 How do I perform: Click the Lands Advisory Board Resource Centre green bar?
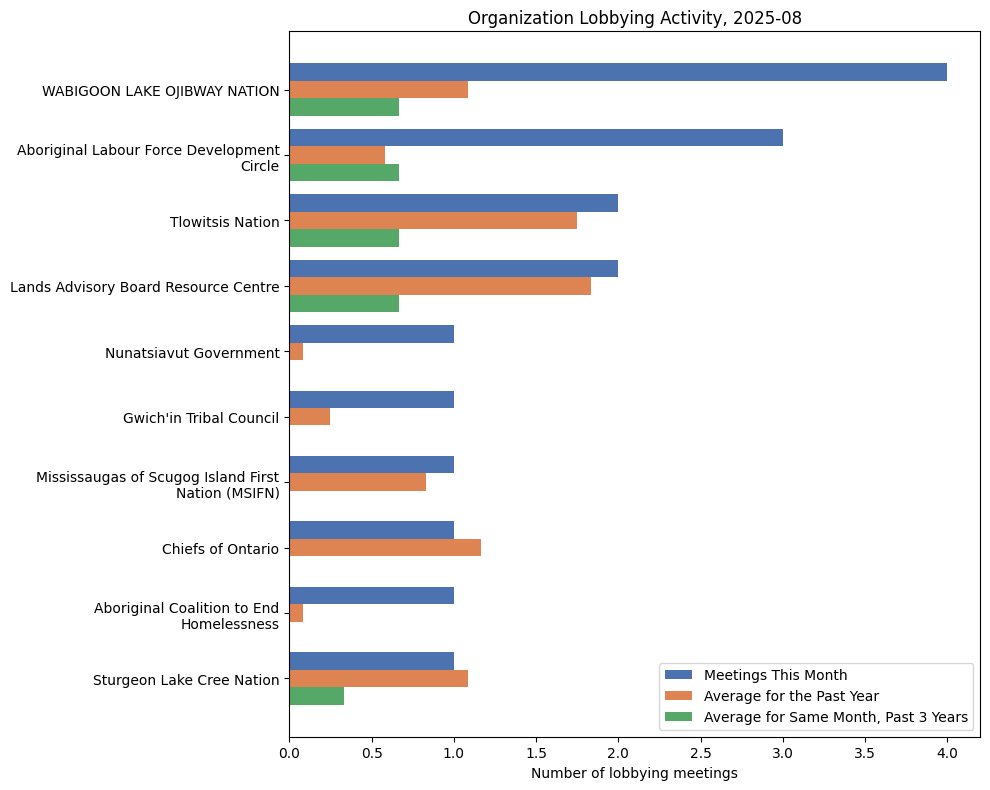pos(343,304)
